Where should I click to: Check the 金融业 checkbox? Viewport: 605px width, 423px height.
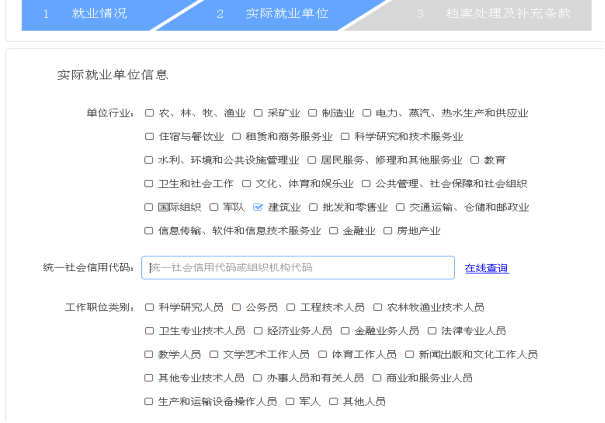[333, 231]
